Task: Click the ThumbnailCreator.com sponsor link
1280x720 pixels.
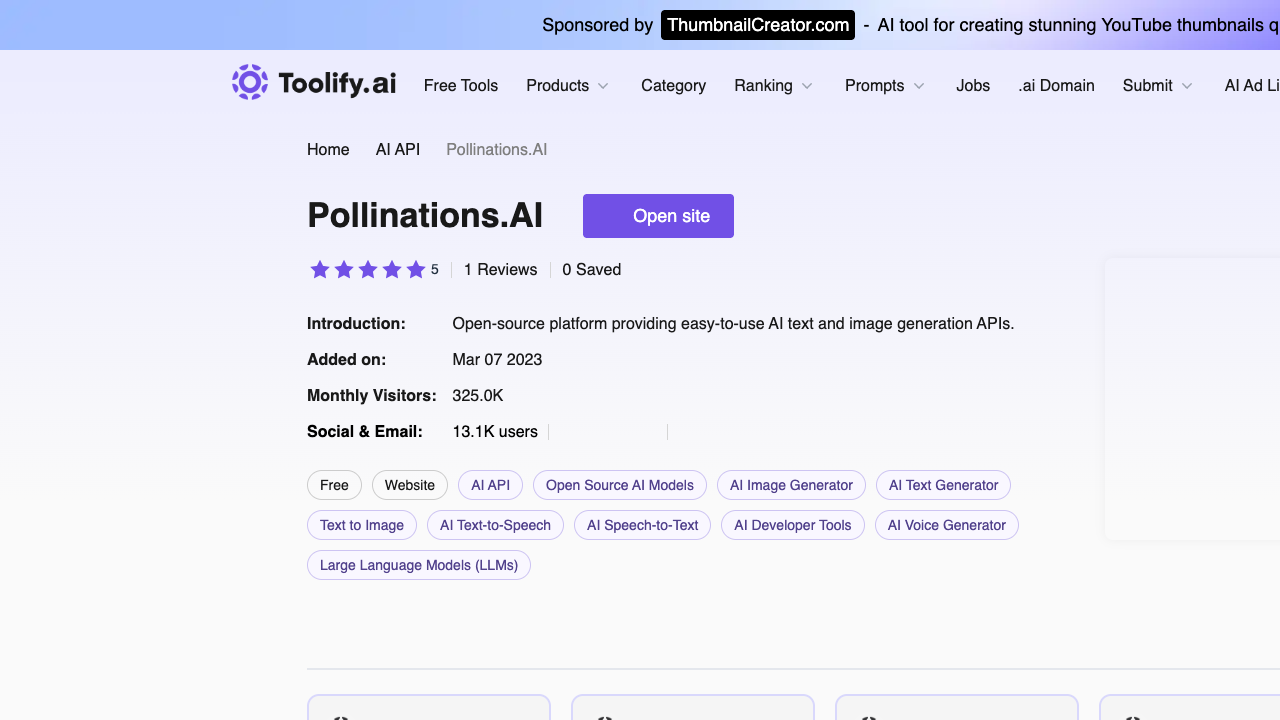Action: tap(758, 25)
